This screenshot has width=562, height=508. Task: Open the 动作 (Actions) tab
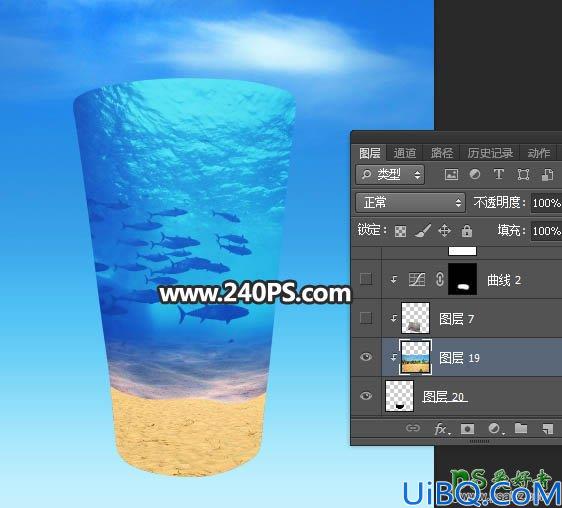539,153
